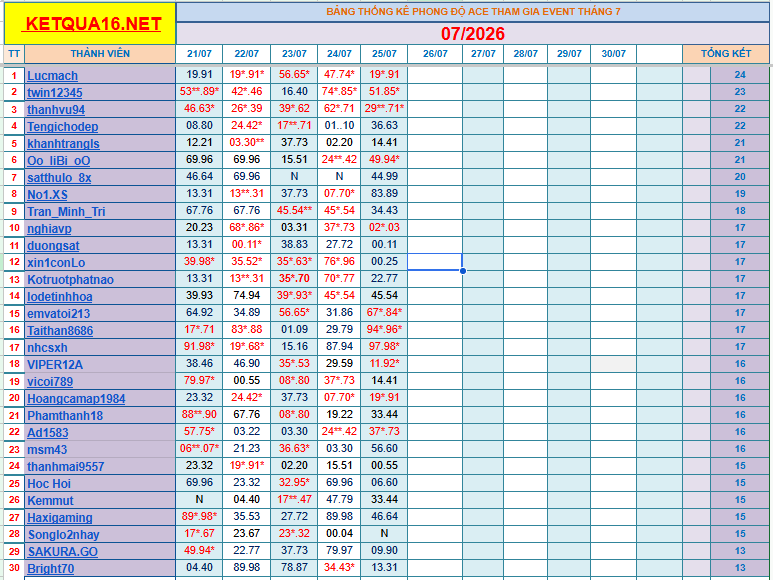The width and height of the screenshot is (773, 580).
Task: Select msm43's 21/07 cell 06**.07*
Action: click(199, 448)
